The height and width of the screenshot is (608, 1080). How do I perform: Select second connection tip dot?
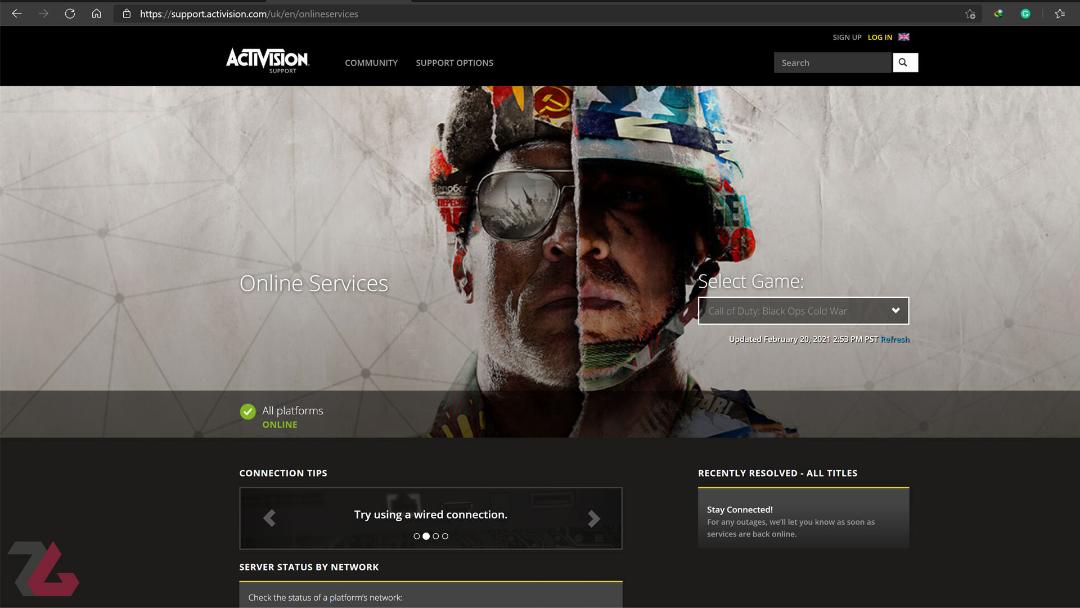coord(426,536)
